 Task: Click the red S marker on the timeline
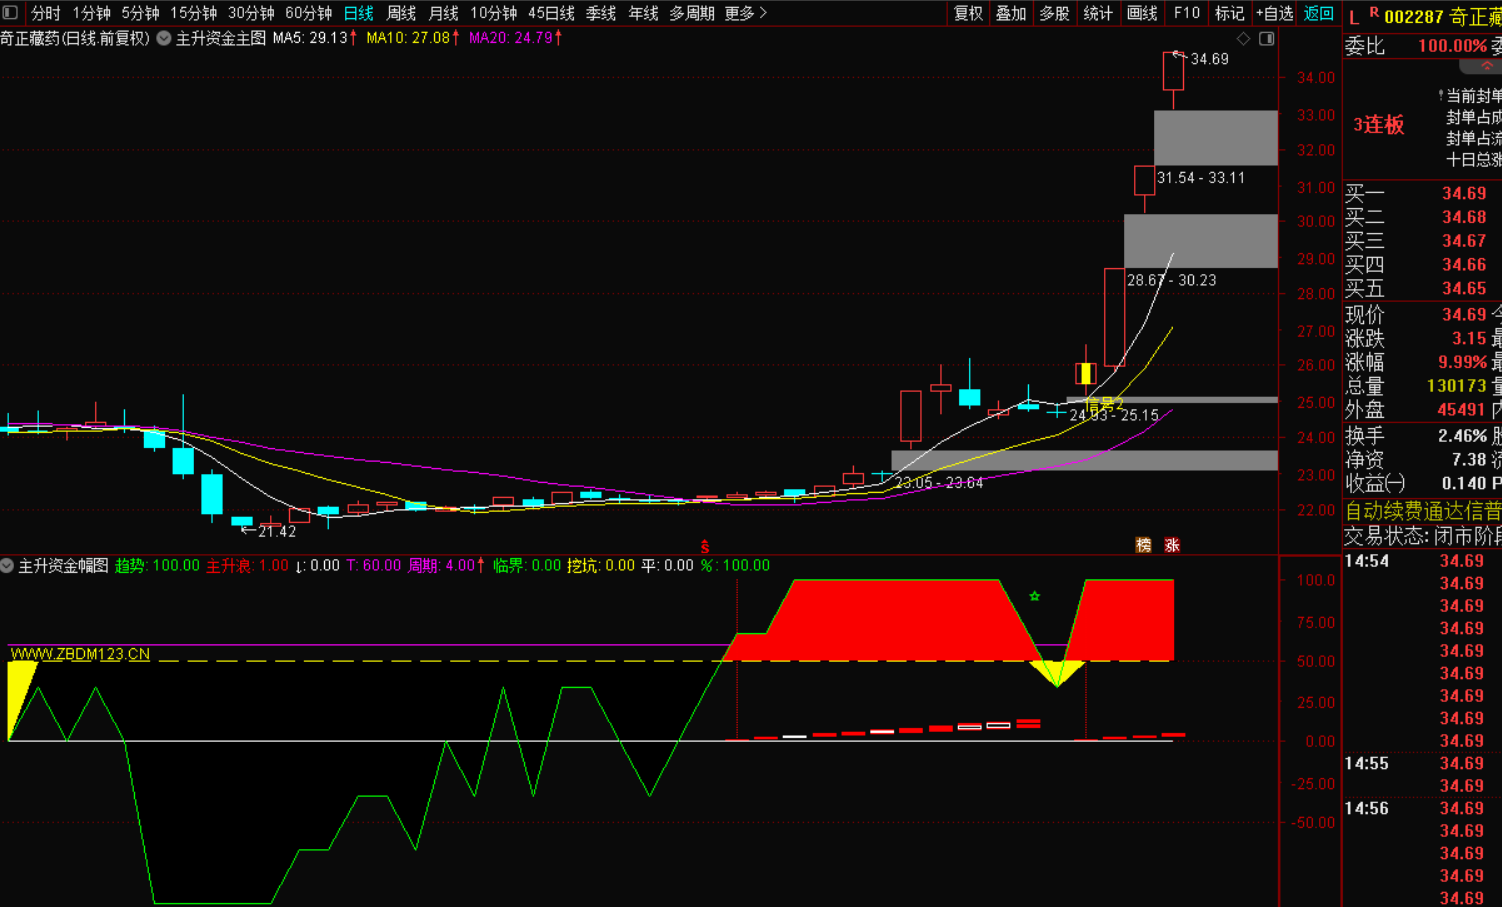point(705,546)
